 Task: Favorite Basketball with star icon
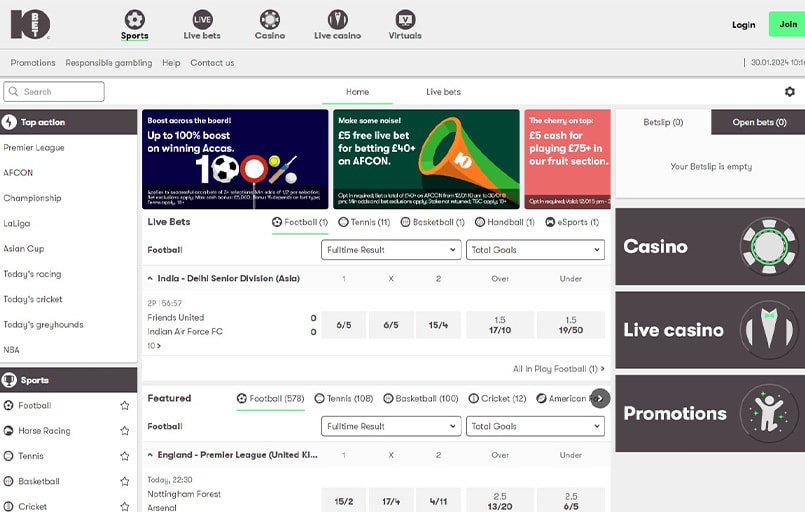[124, 481]
